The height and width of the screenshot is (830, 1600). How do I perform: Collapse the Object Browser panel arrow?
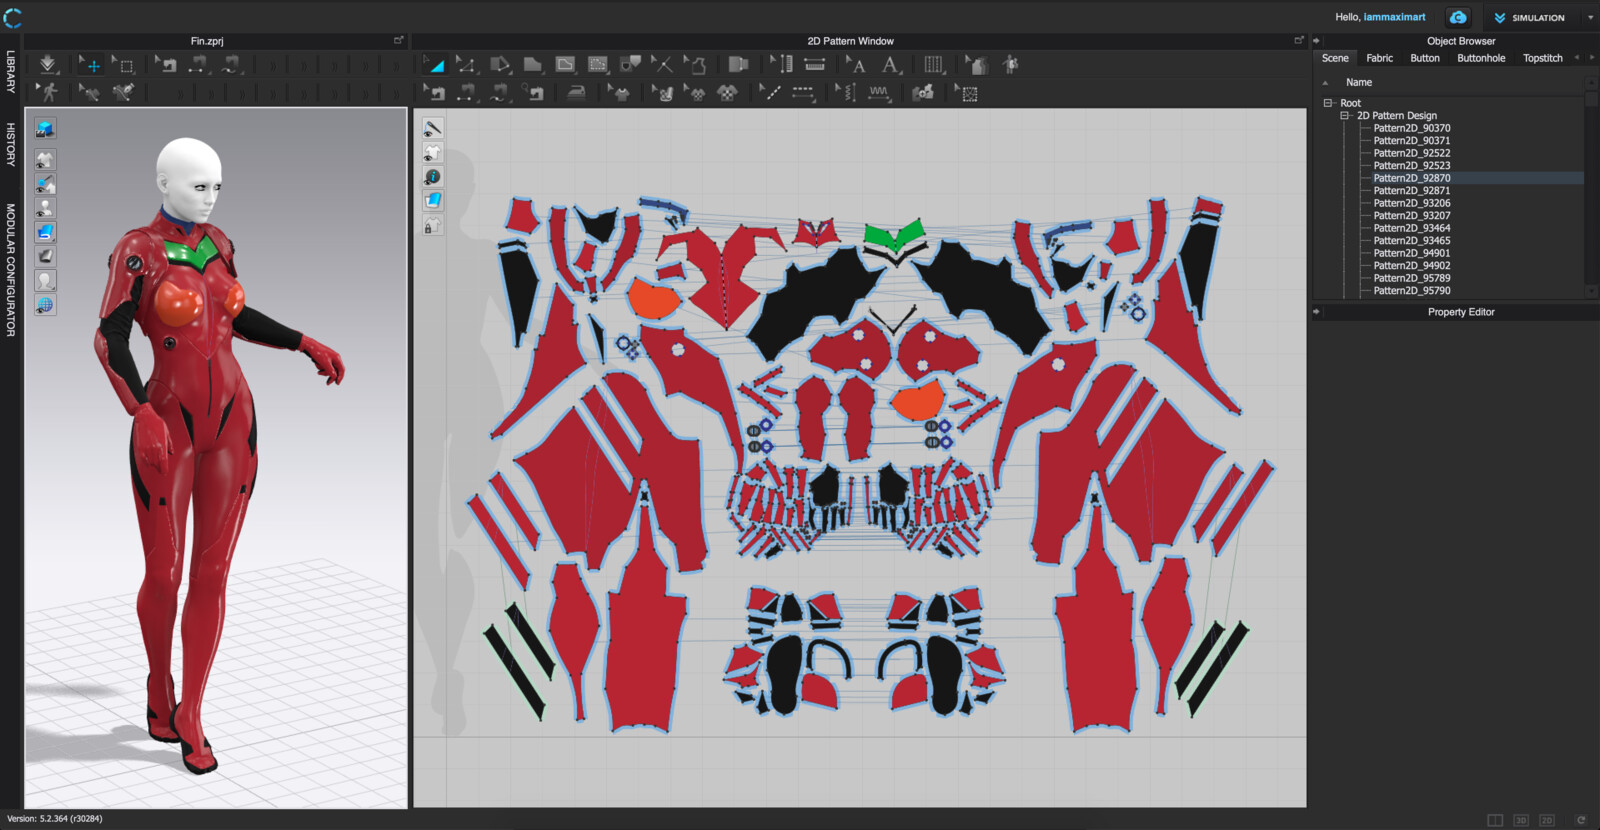coord(1316,41)
